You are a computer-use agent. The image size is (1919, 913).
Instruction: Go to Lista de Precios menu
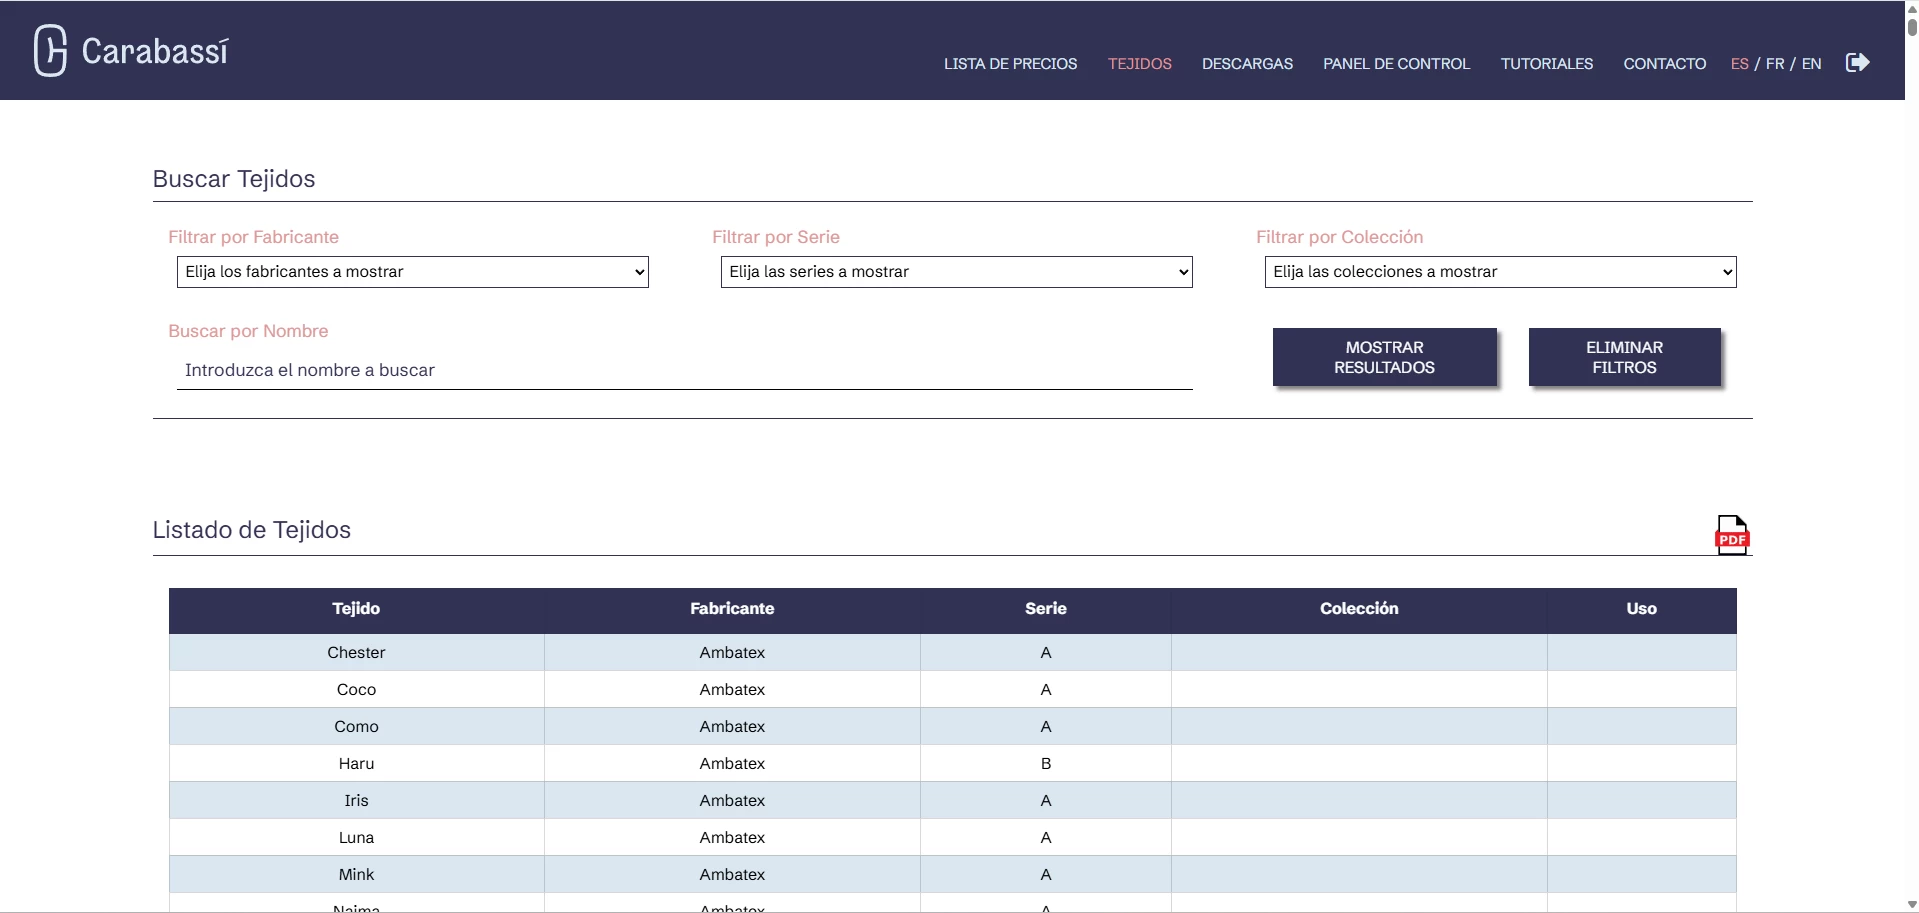click(1010, 64)
